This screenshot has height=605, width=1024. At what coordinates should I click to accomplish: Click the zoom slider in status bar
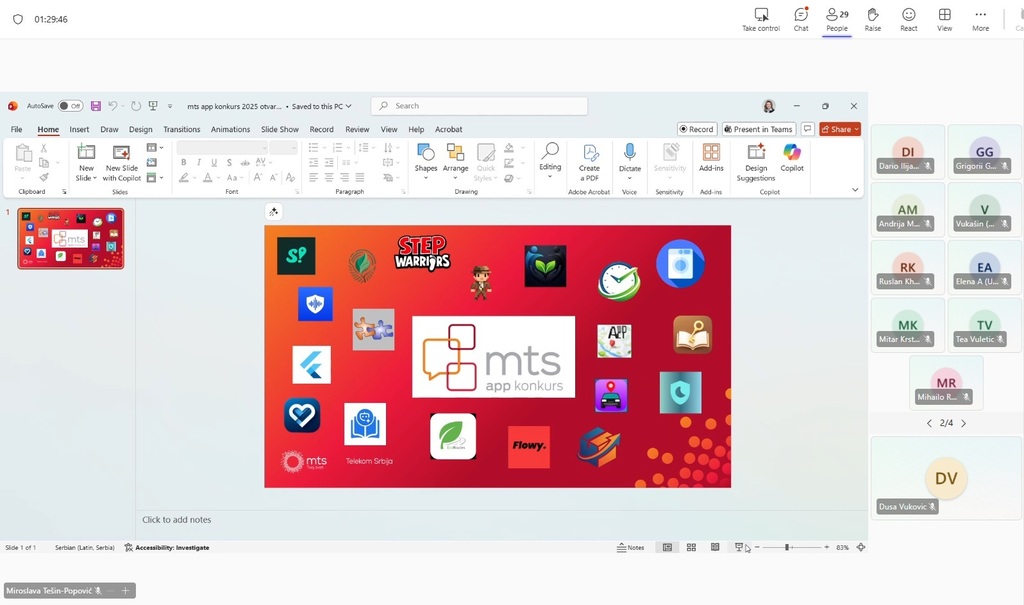789,548
